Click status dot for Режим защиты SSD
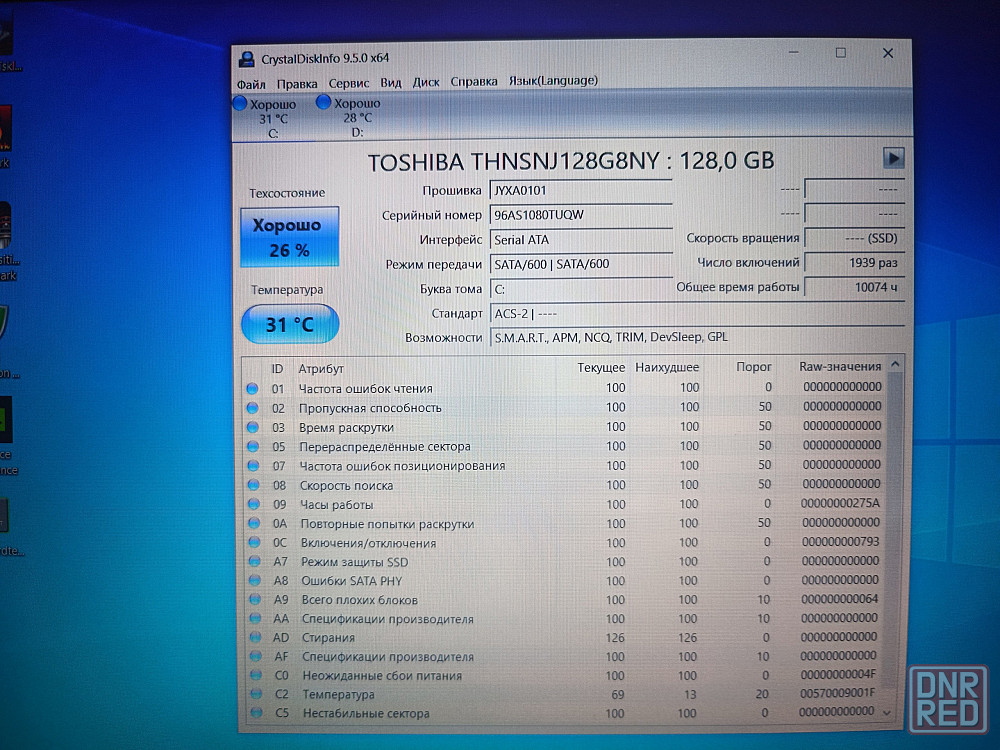The height and width of the screenshot is (750, 1000). (x=254, y=562)
